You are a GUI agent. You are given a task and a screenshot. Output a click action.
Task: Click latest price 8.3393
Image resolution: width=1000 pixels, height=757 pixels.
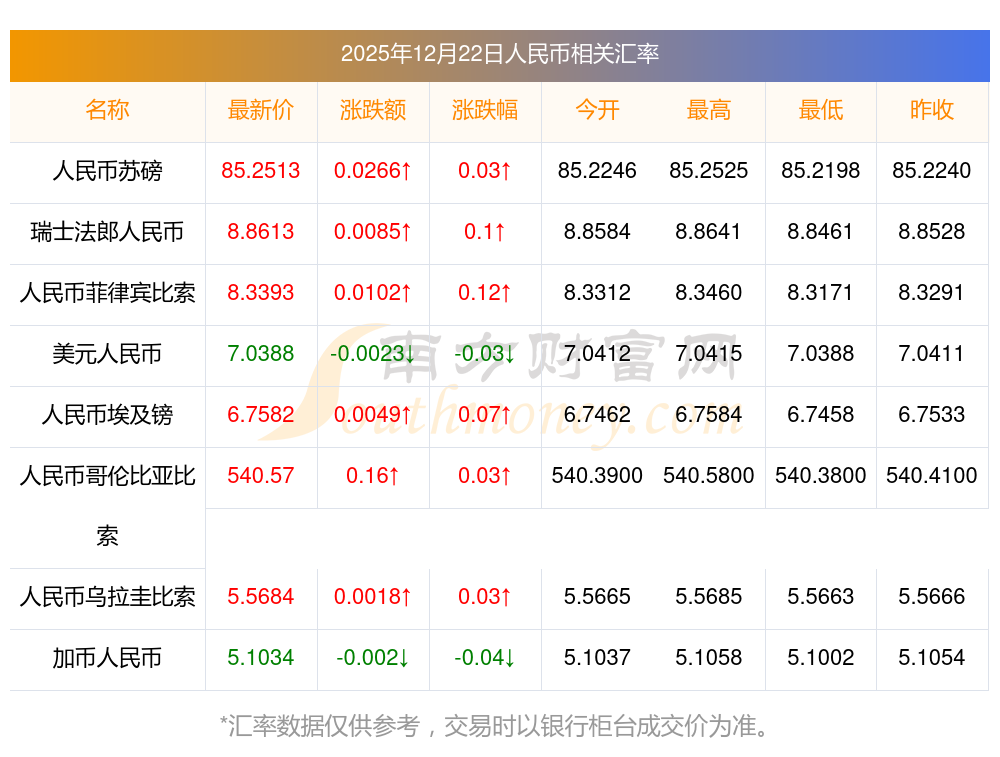click(261, 292)
